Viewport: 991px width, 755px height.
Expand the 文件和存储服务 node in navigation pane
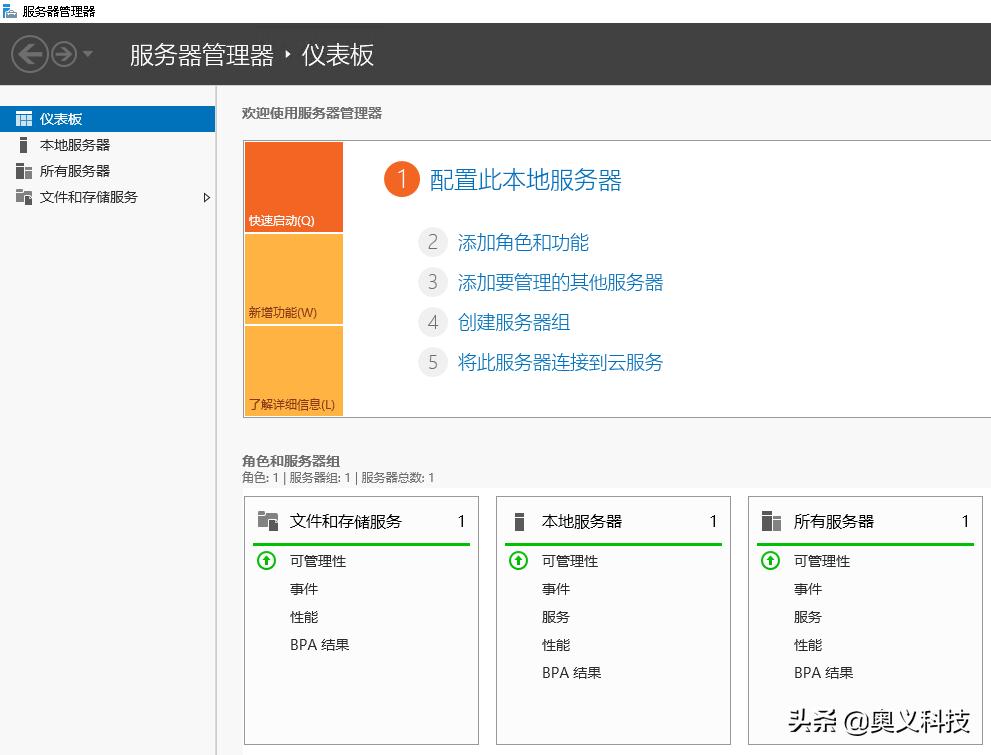tap(207, 197)
